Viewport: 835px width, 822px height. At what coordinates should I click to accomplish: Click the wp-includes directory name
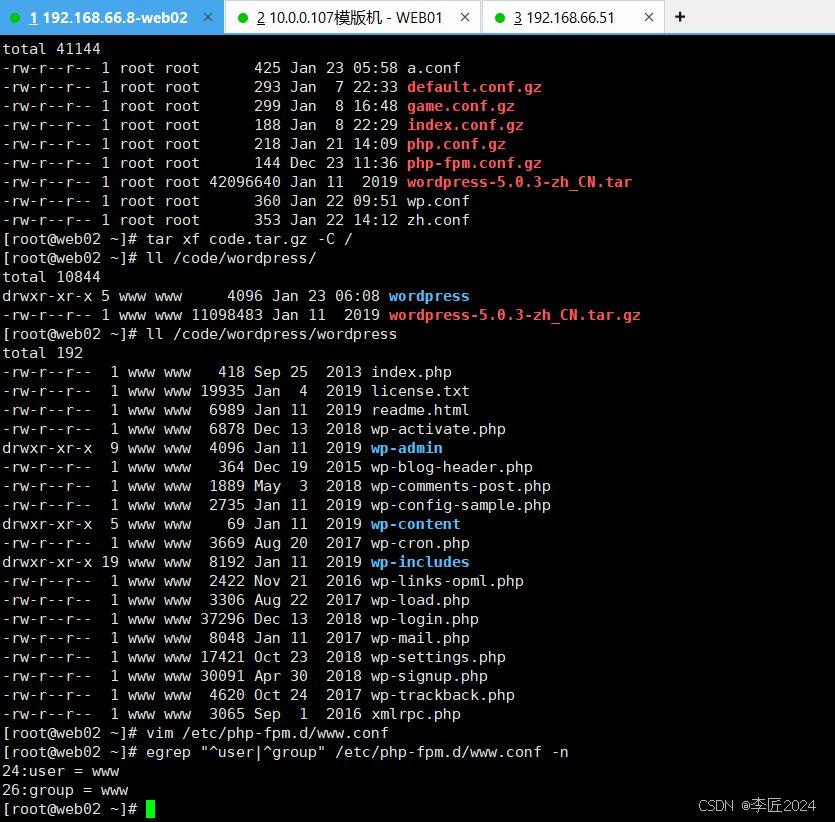point(420,562)
